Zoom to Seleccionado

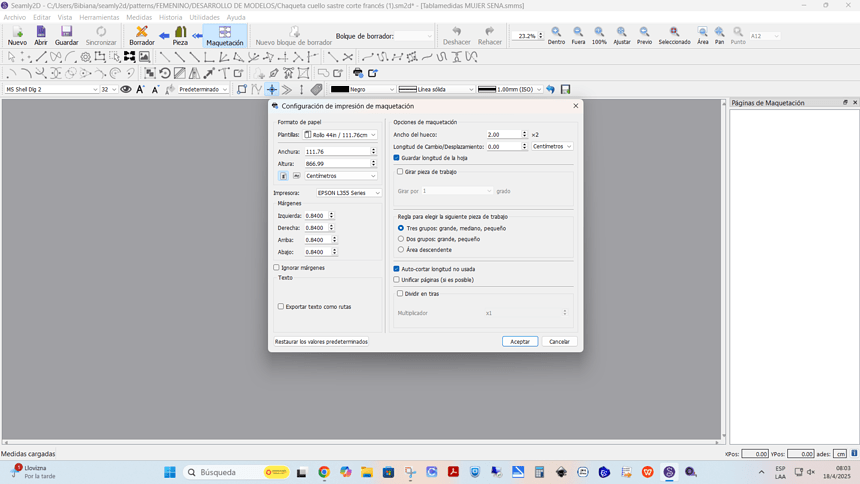coord(674,36)
